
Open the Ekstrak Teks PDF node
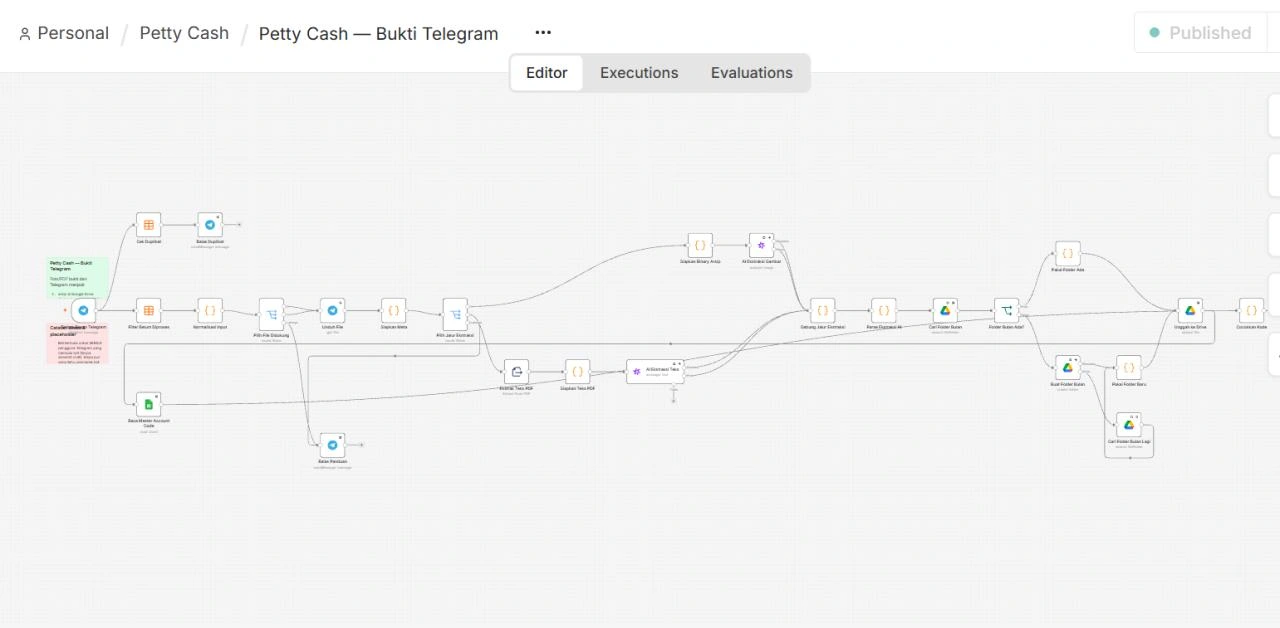point(516,372)
